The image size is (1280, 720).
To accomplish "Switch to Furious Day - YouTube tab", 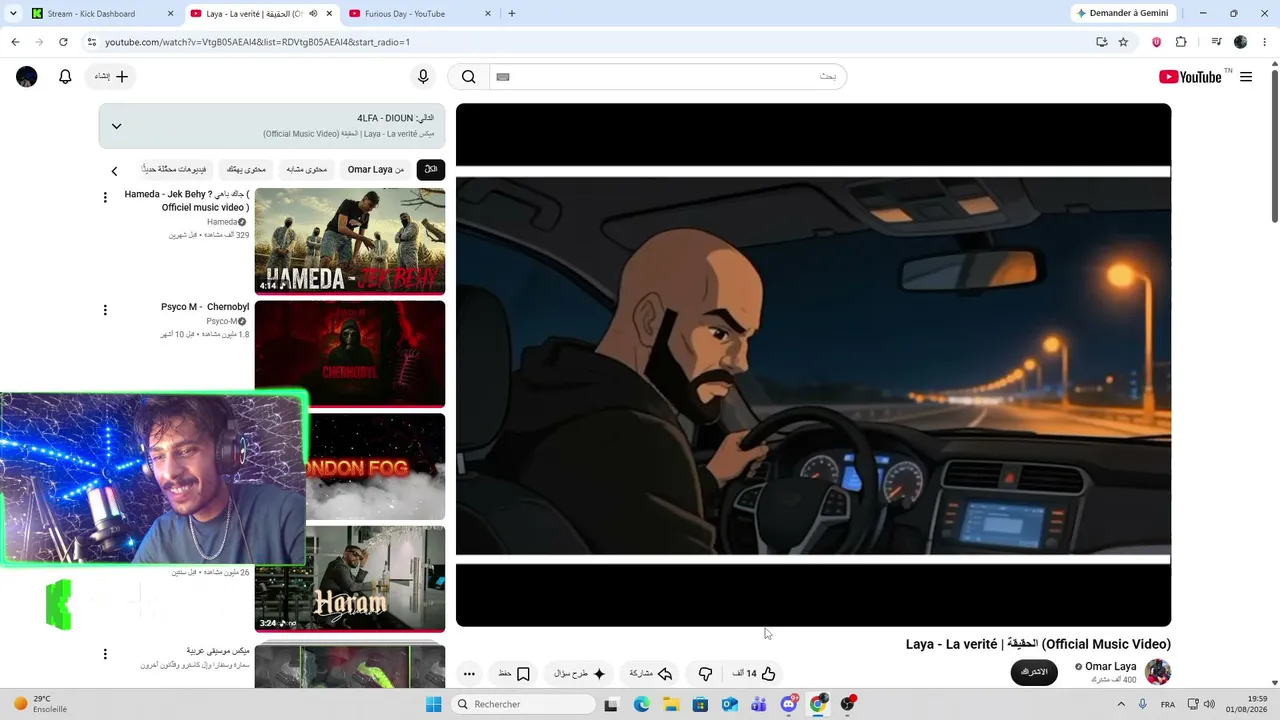I will point(419,14).
